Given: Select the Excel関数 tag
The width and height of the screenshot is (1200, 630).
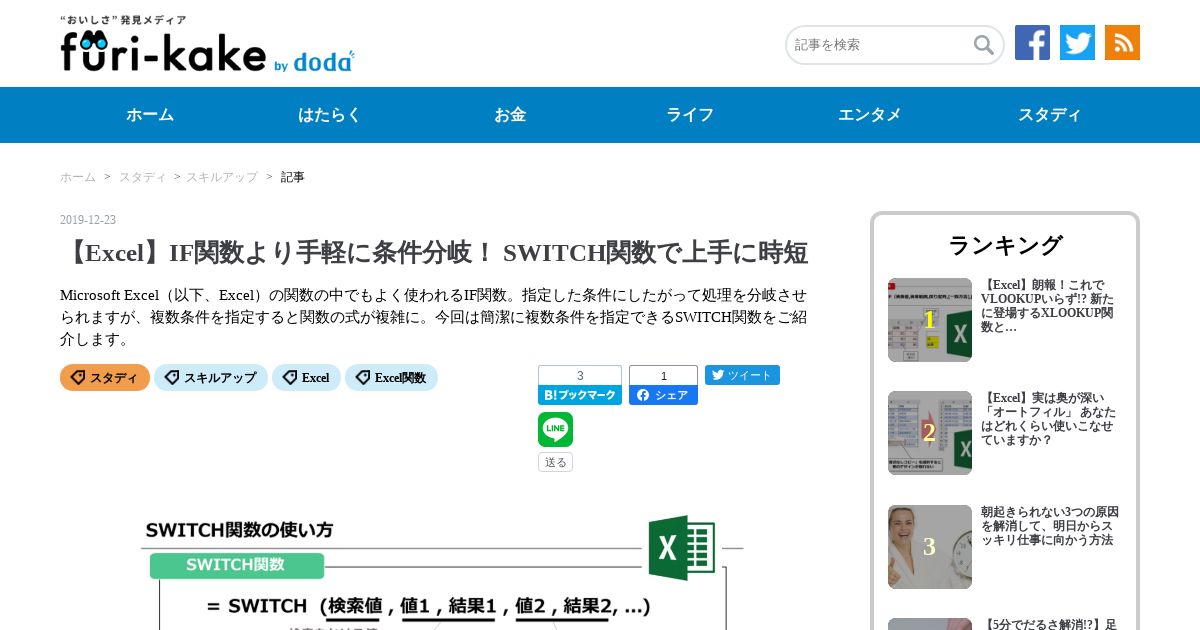Looking at the screenshot, I should point(391,378).
